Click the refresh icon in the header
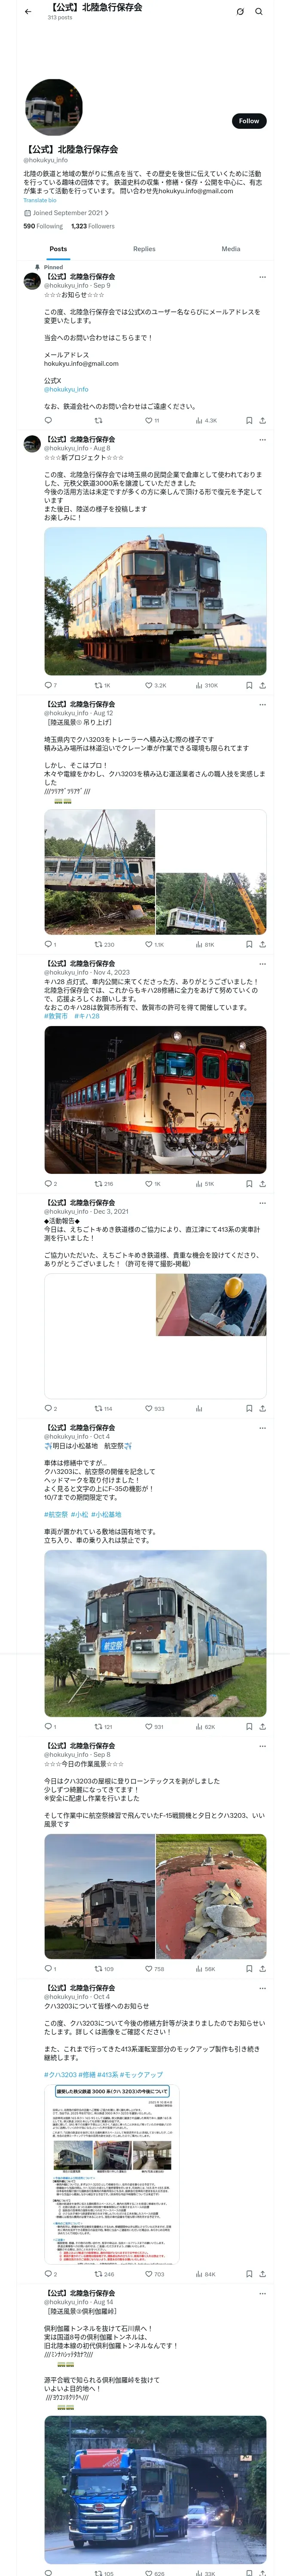The image size is (290, 2576). tap(240, 12)
